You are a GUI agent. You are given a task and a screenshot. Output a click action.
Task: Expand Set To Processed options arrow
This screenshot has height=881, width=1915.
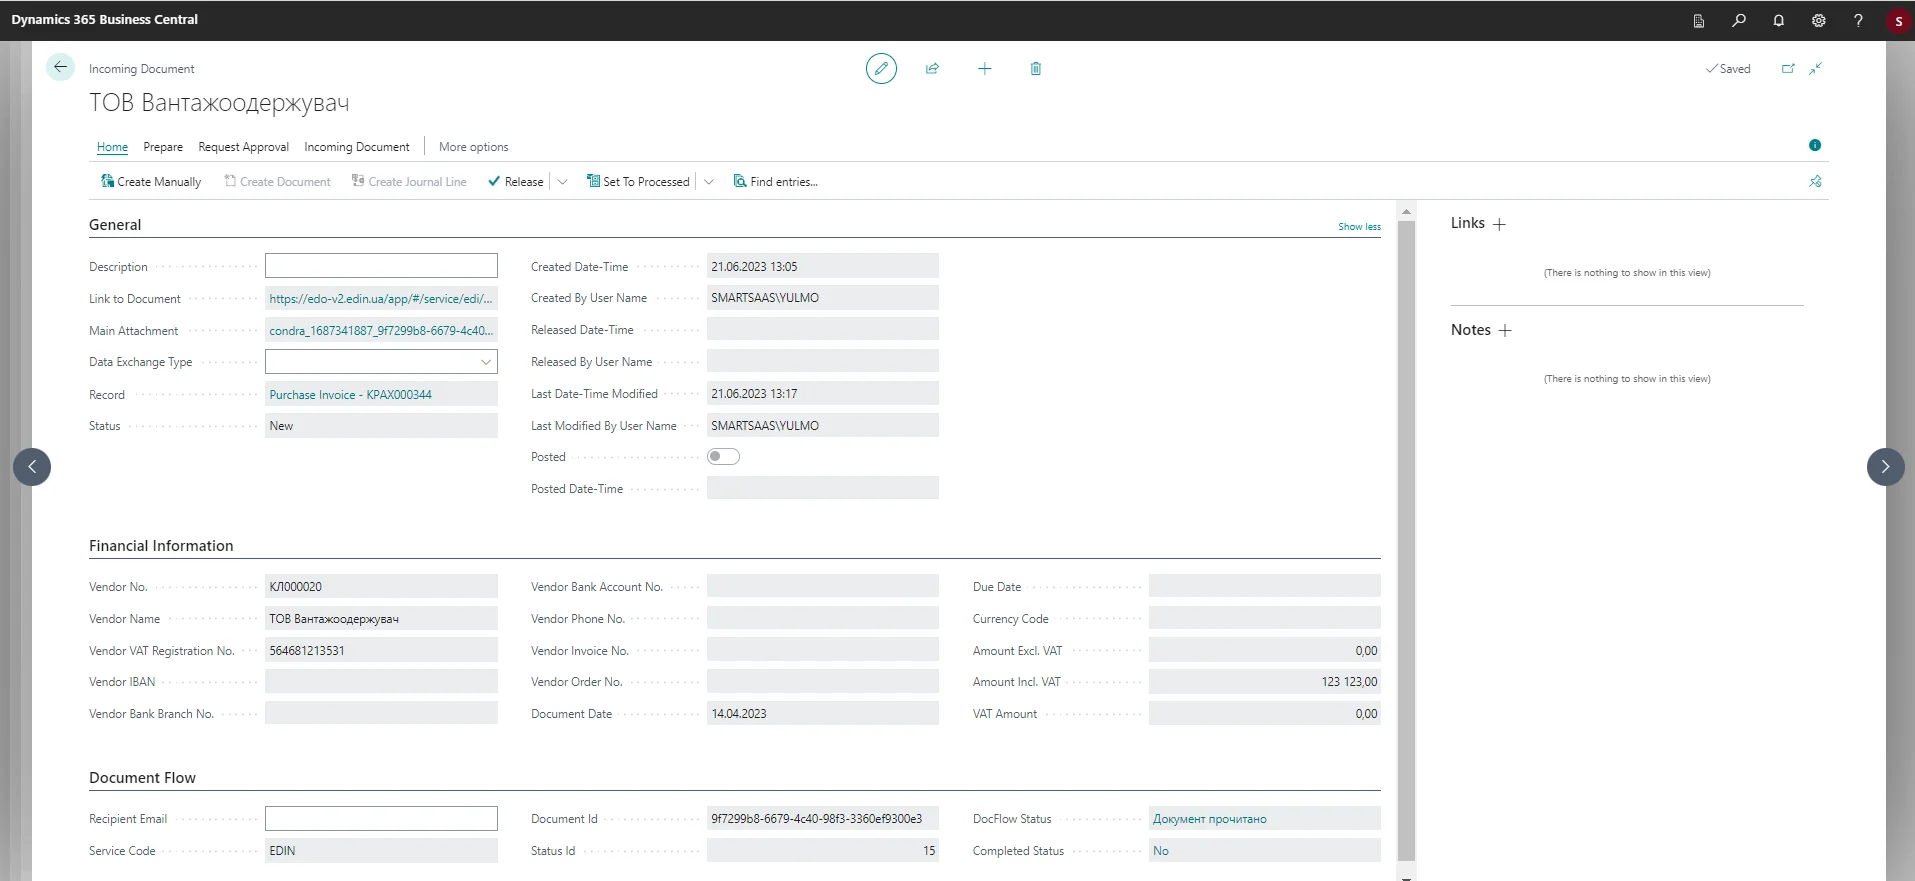pos(709,182)
